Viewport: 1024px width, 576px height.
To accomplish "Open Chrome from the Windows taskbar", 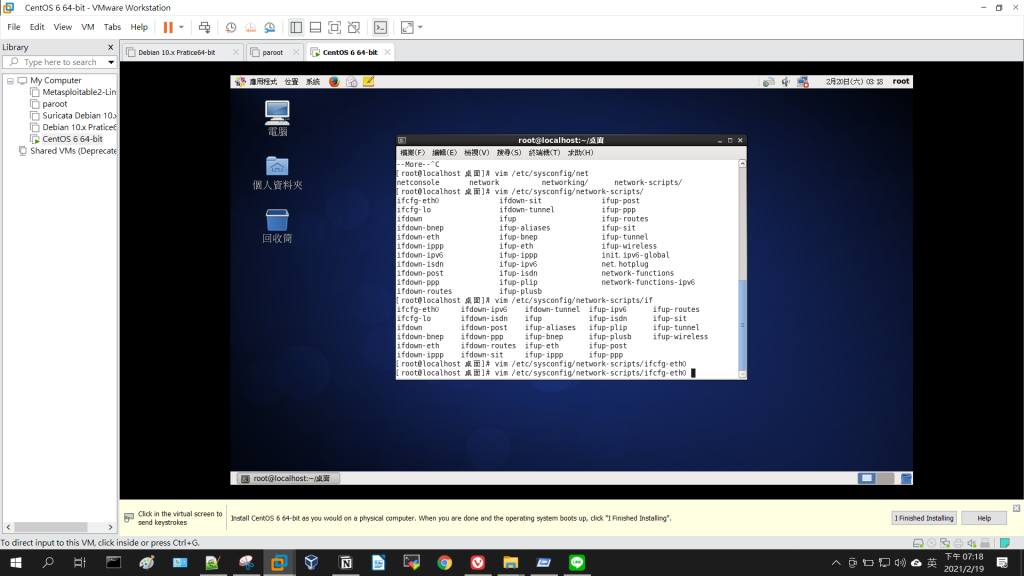I will tap(444, 562).
